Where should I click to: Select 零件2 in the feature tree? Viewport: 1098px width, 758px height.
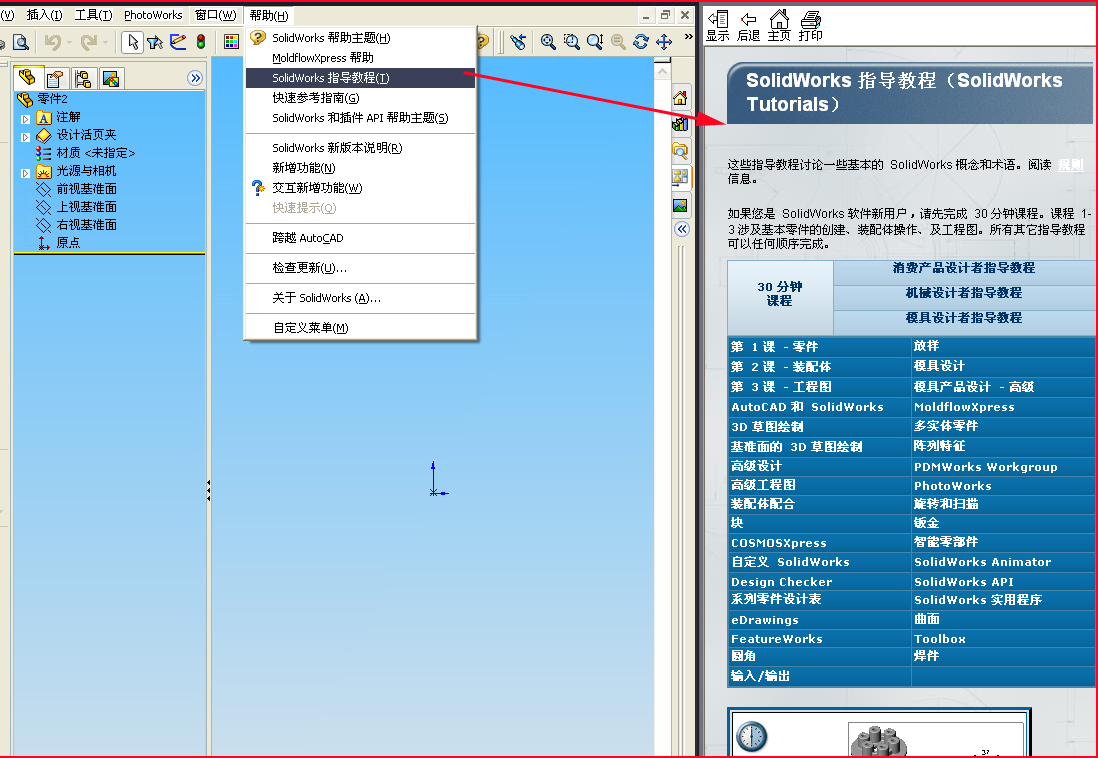[x=43, y=99]
